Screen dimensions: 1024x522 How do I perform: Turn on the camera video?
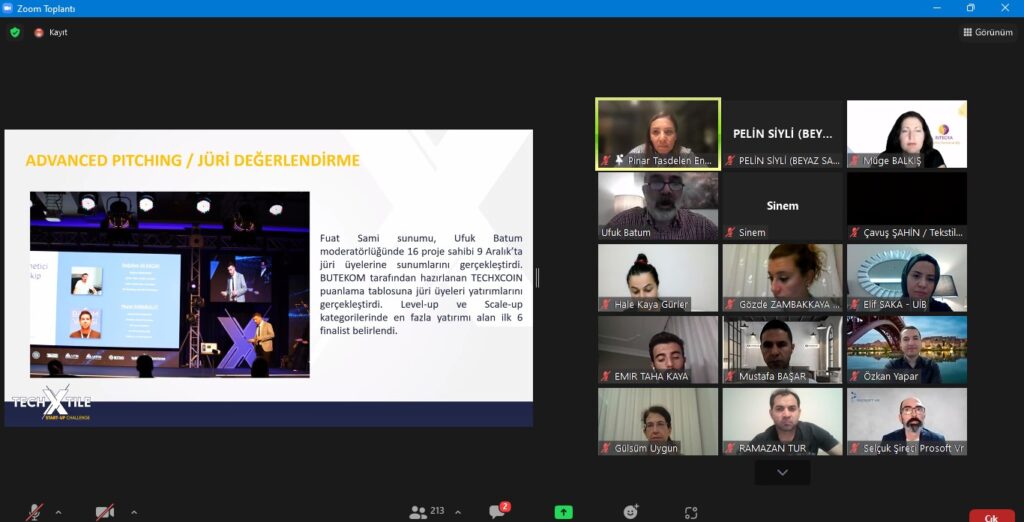[104, 512]
